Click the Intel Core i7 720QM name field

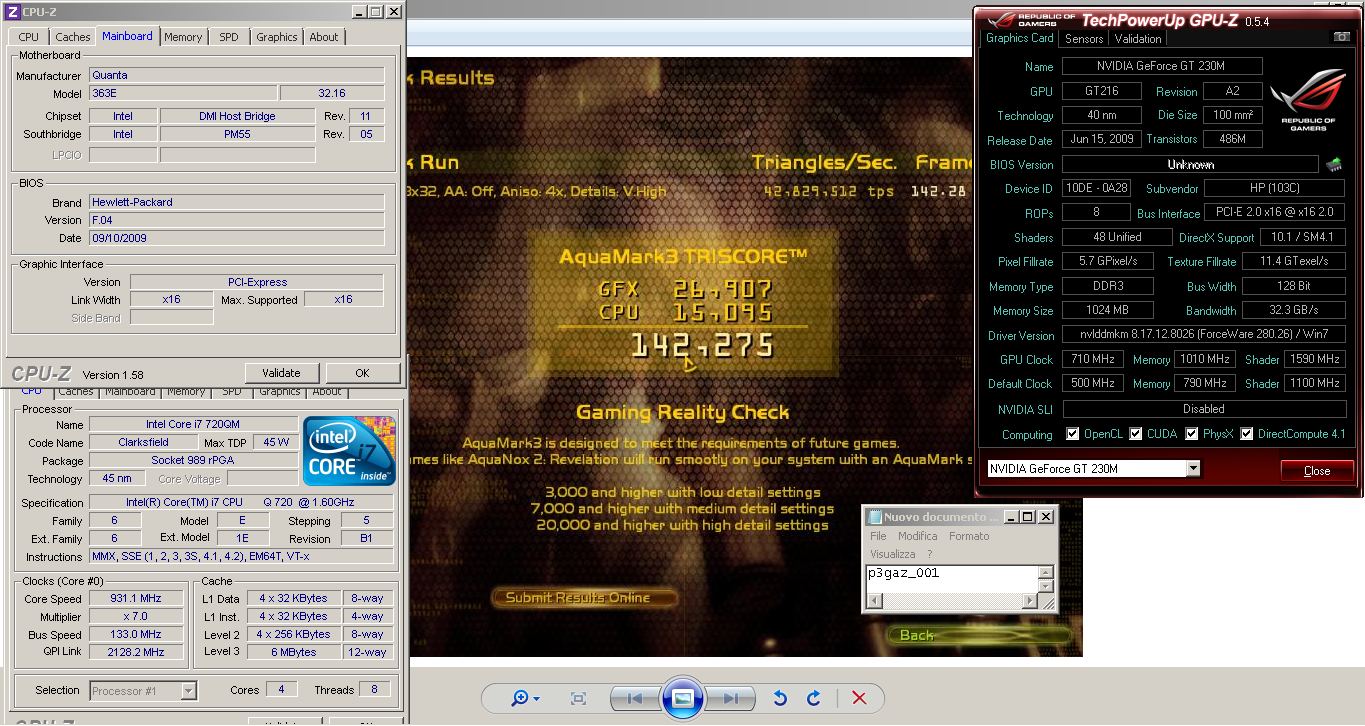coord(193,424)
